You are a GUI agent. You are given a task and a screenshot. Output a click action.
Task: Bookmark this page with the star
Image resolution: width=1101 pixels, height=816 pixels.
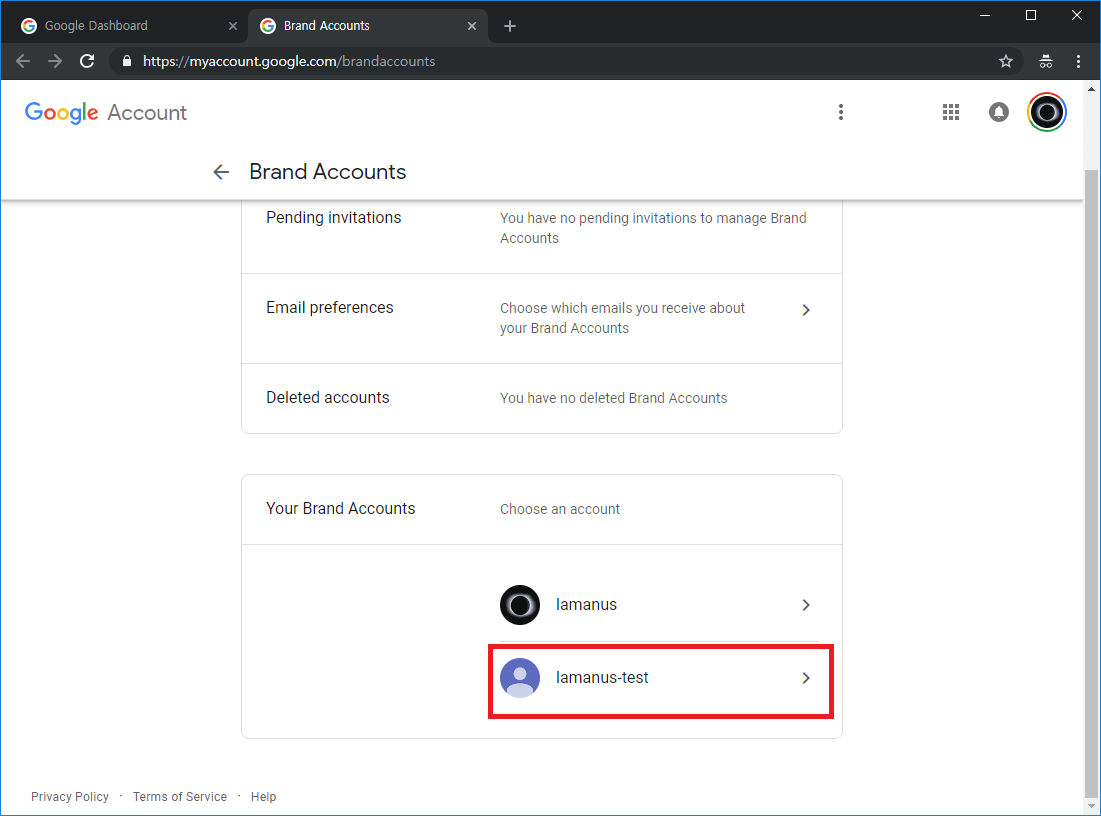pyautogui.click(x=1006, y=61)
